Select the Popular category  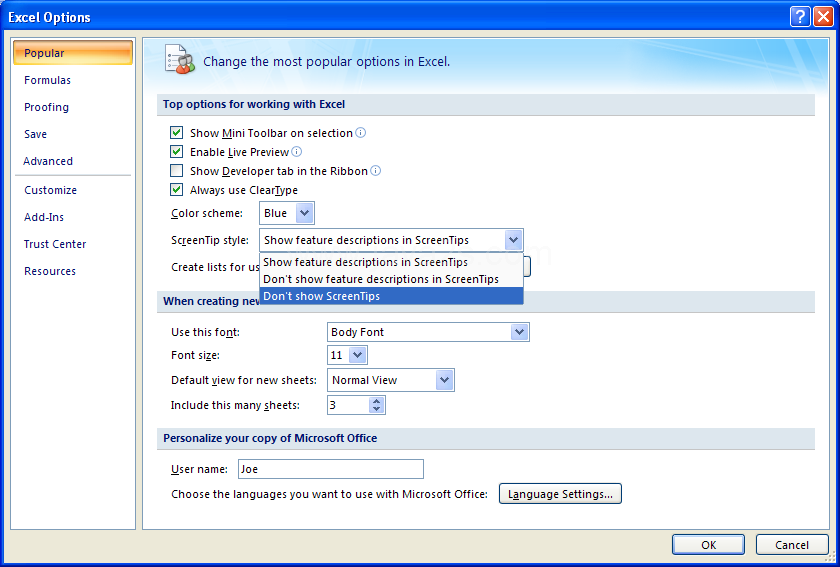point(73,53)
